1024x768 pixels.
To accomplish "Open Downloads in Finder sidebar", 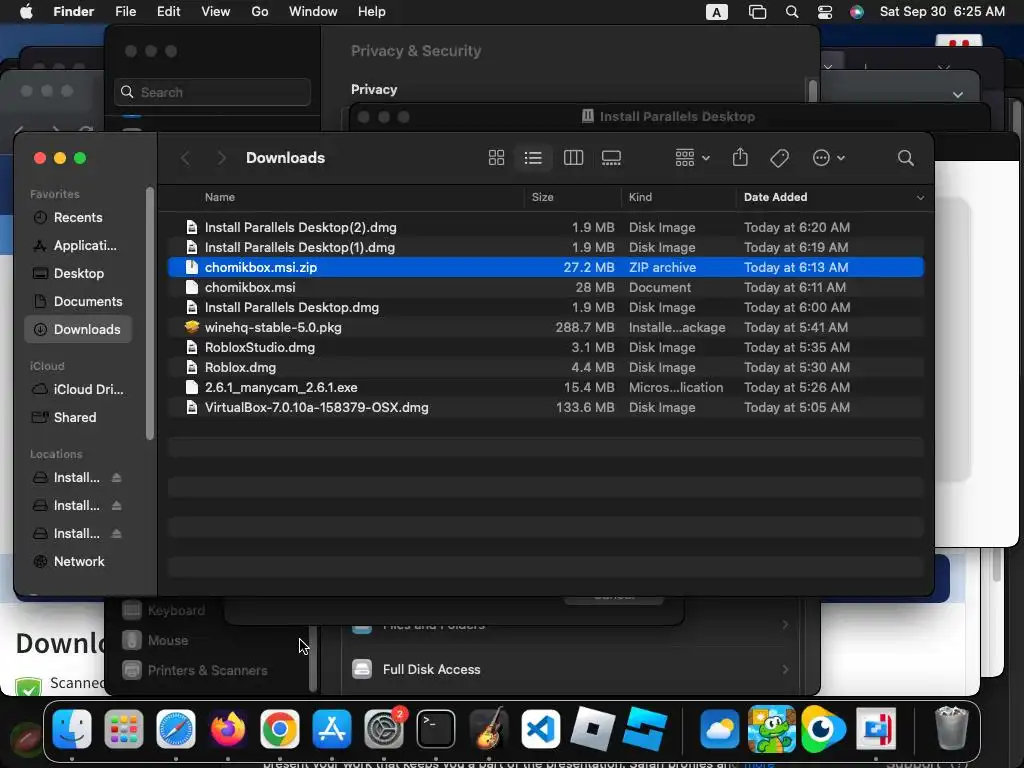I will tap(78, 330).
